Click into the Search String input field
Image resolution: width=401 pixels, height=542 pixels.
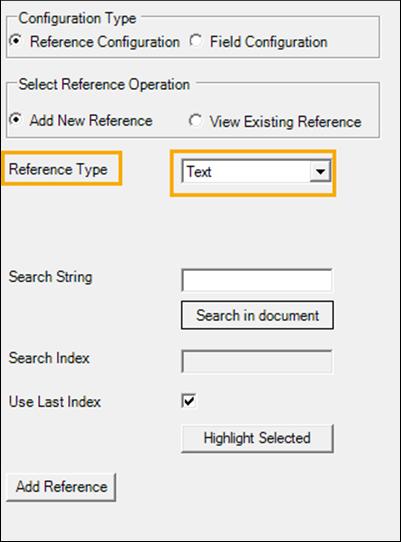coord(257,280)
